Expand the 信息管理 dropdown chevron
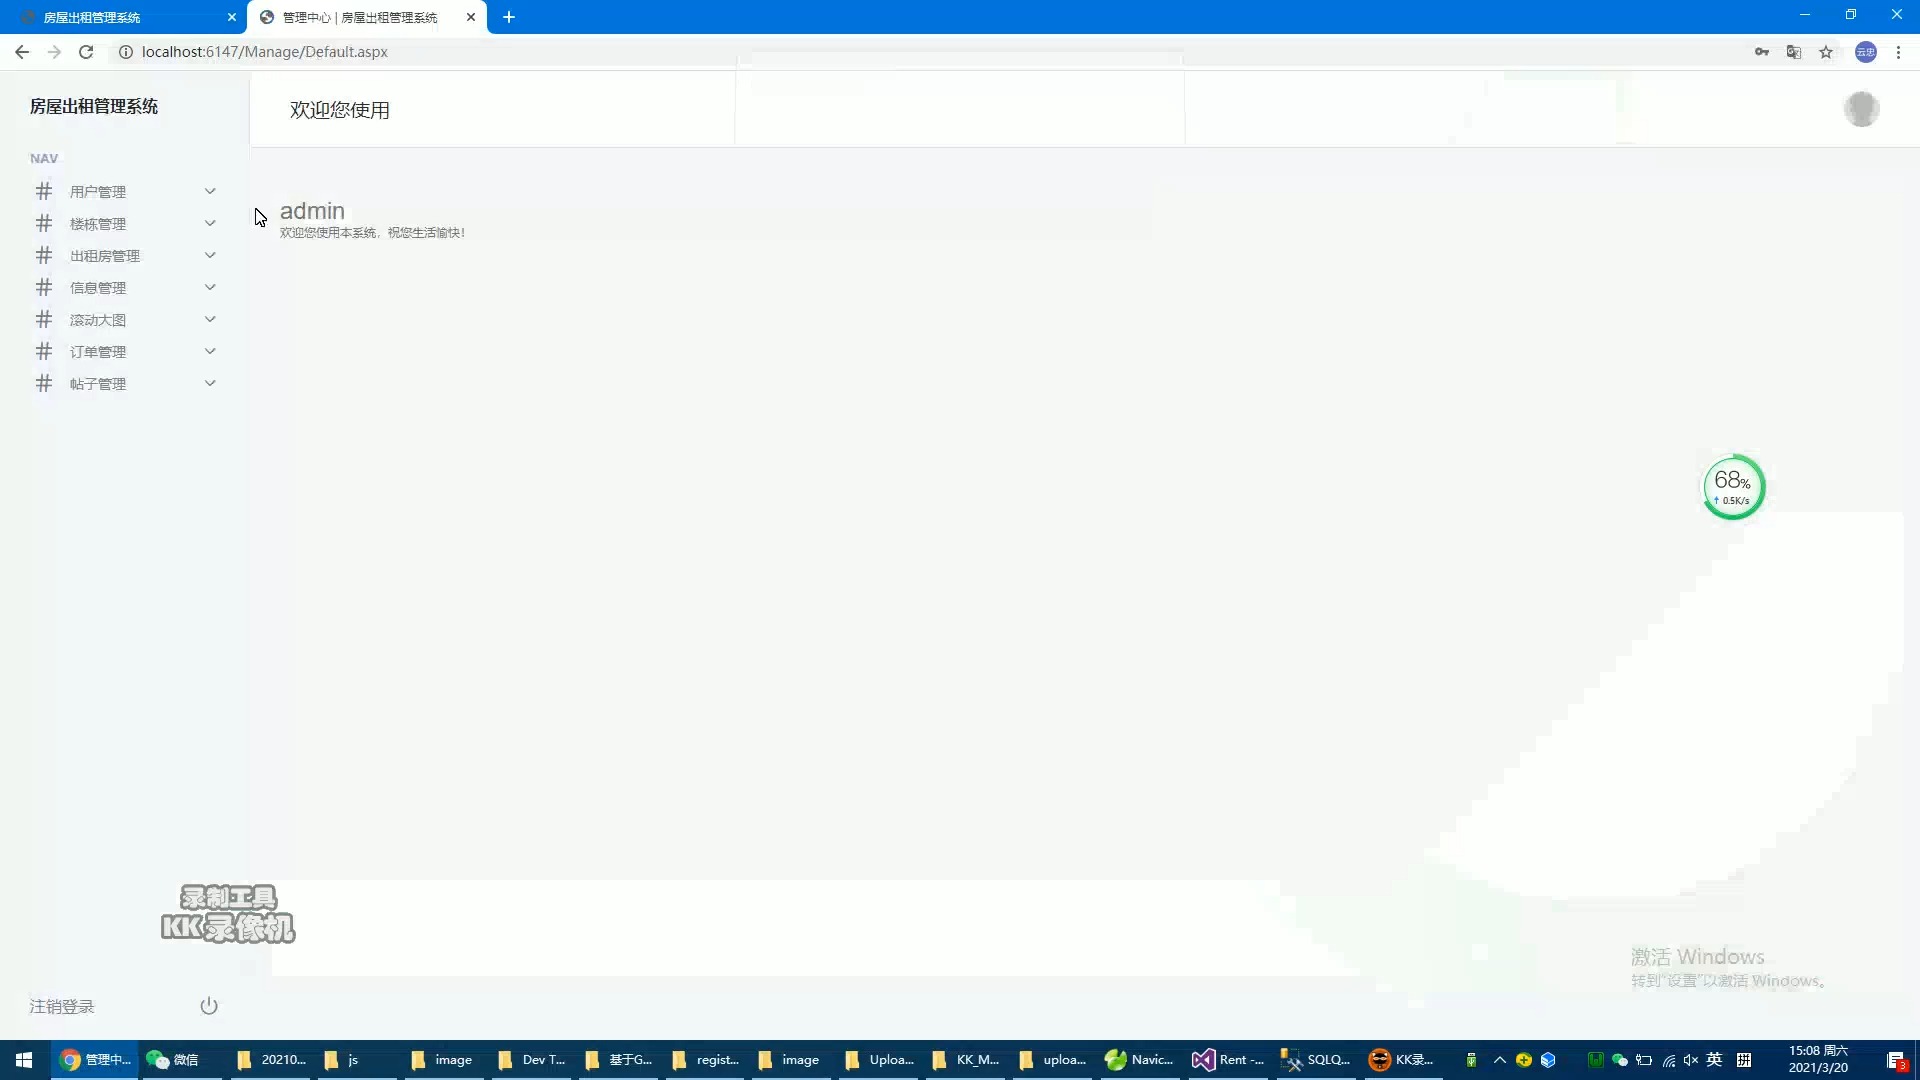The width and height of the screenshot is (1920, 1080). coord(210,287)
